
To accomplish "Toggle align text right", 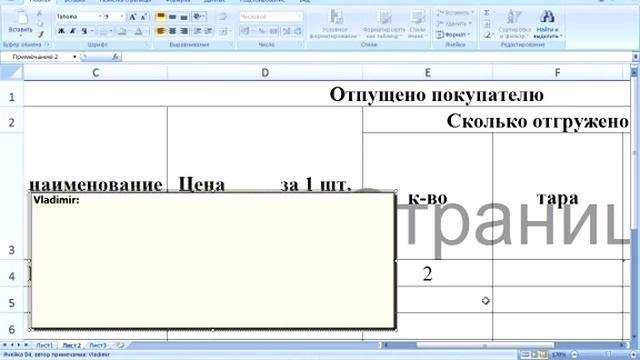I will click(x=184, y=31).
